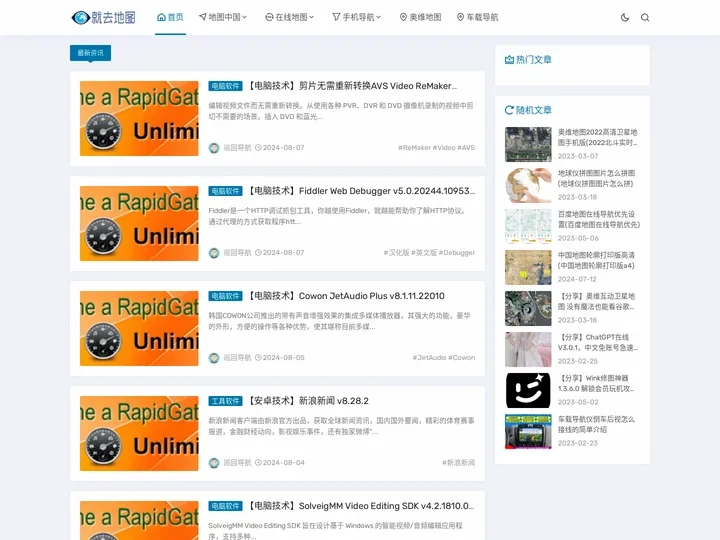The image size is (720, 540).
Task: Click globe puzzle thumbnail in sidebar
Action: pos(528,186)
